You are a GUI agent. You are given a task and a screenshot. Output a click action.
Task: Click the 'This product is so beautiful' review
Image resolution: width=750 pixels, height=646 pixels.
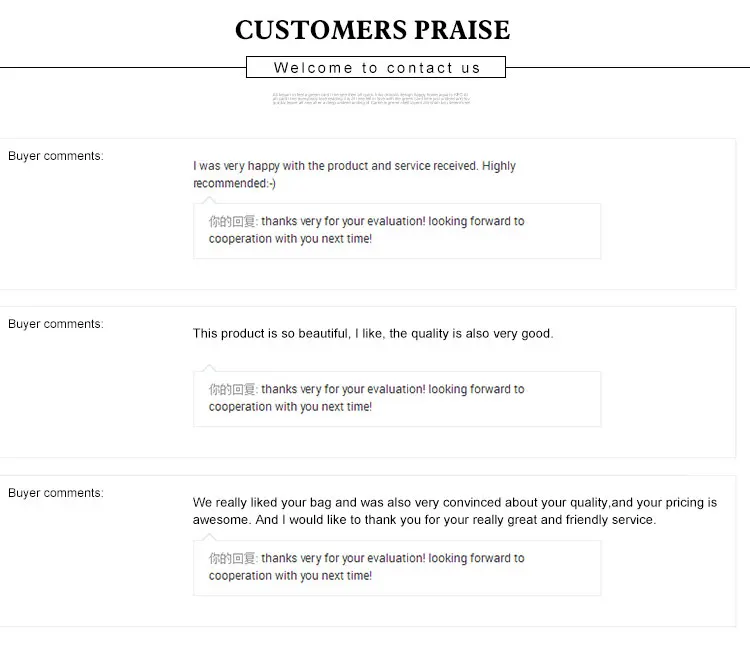click(x=372, y=334)
